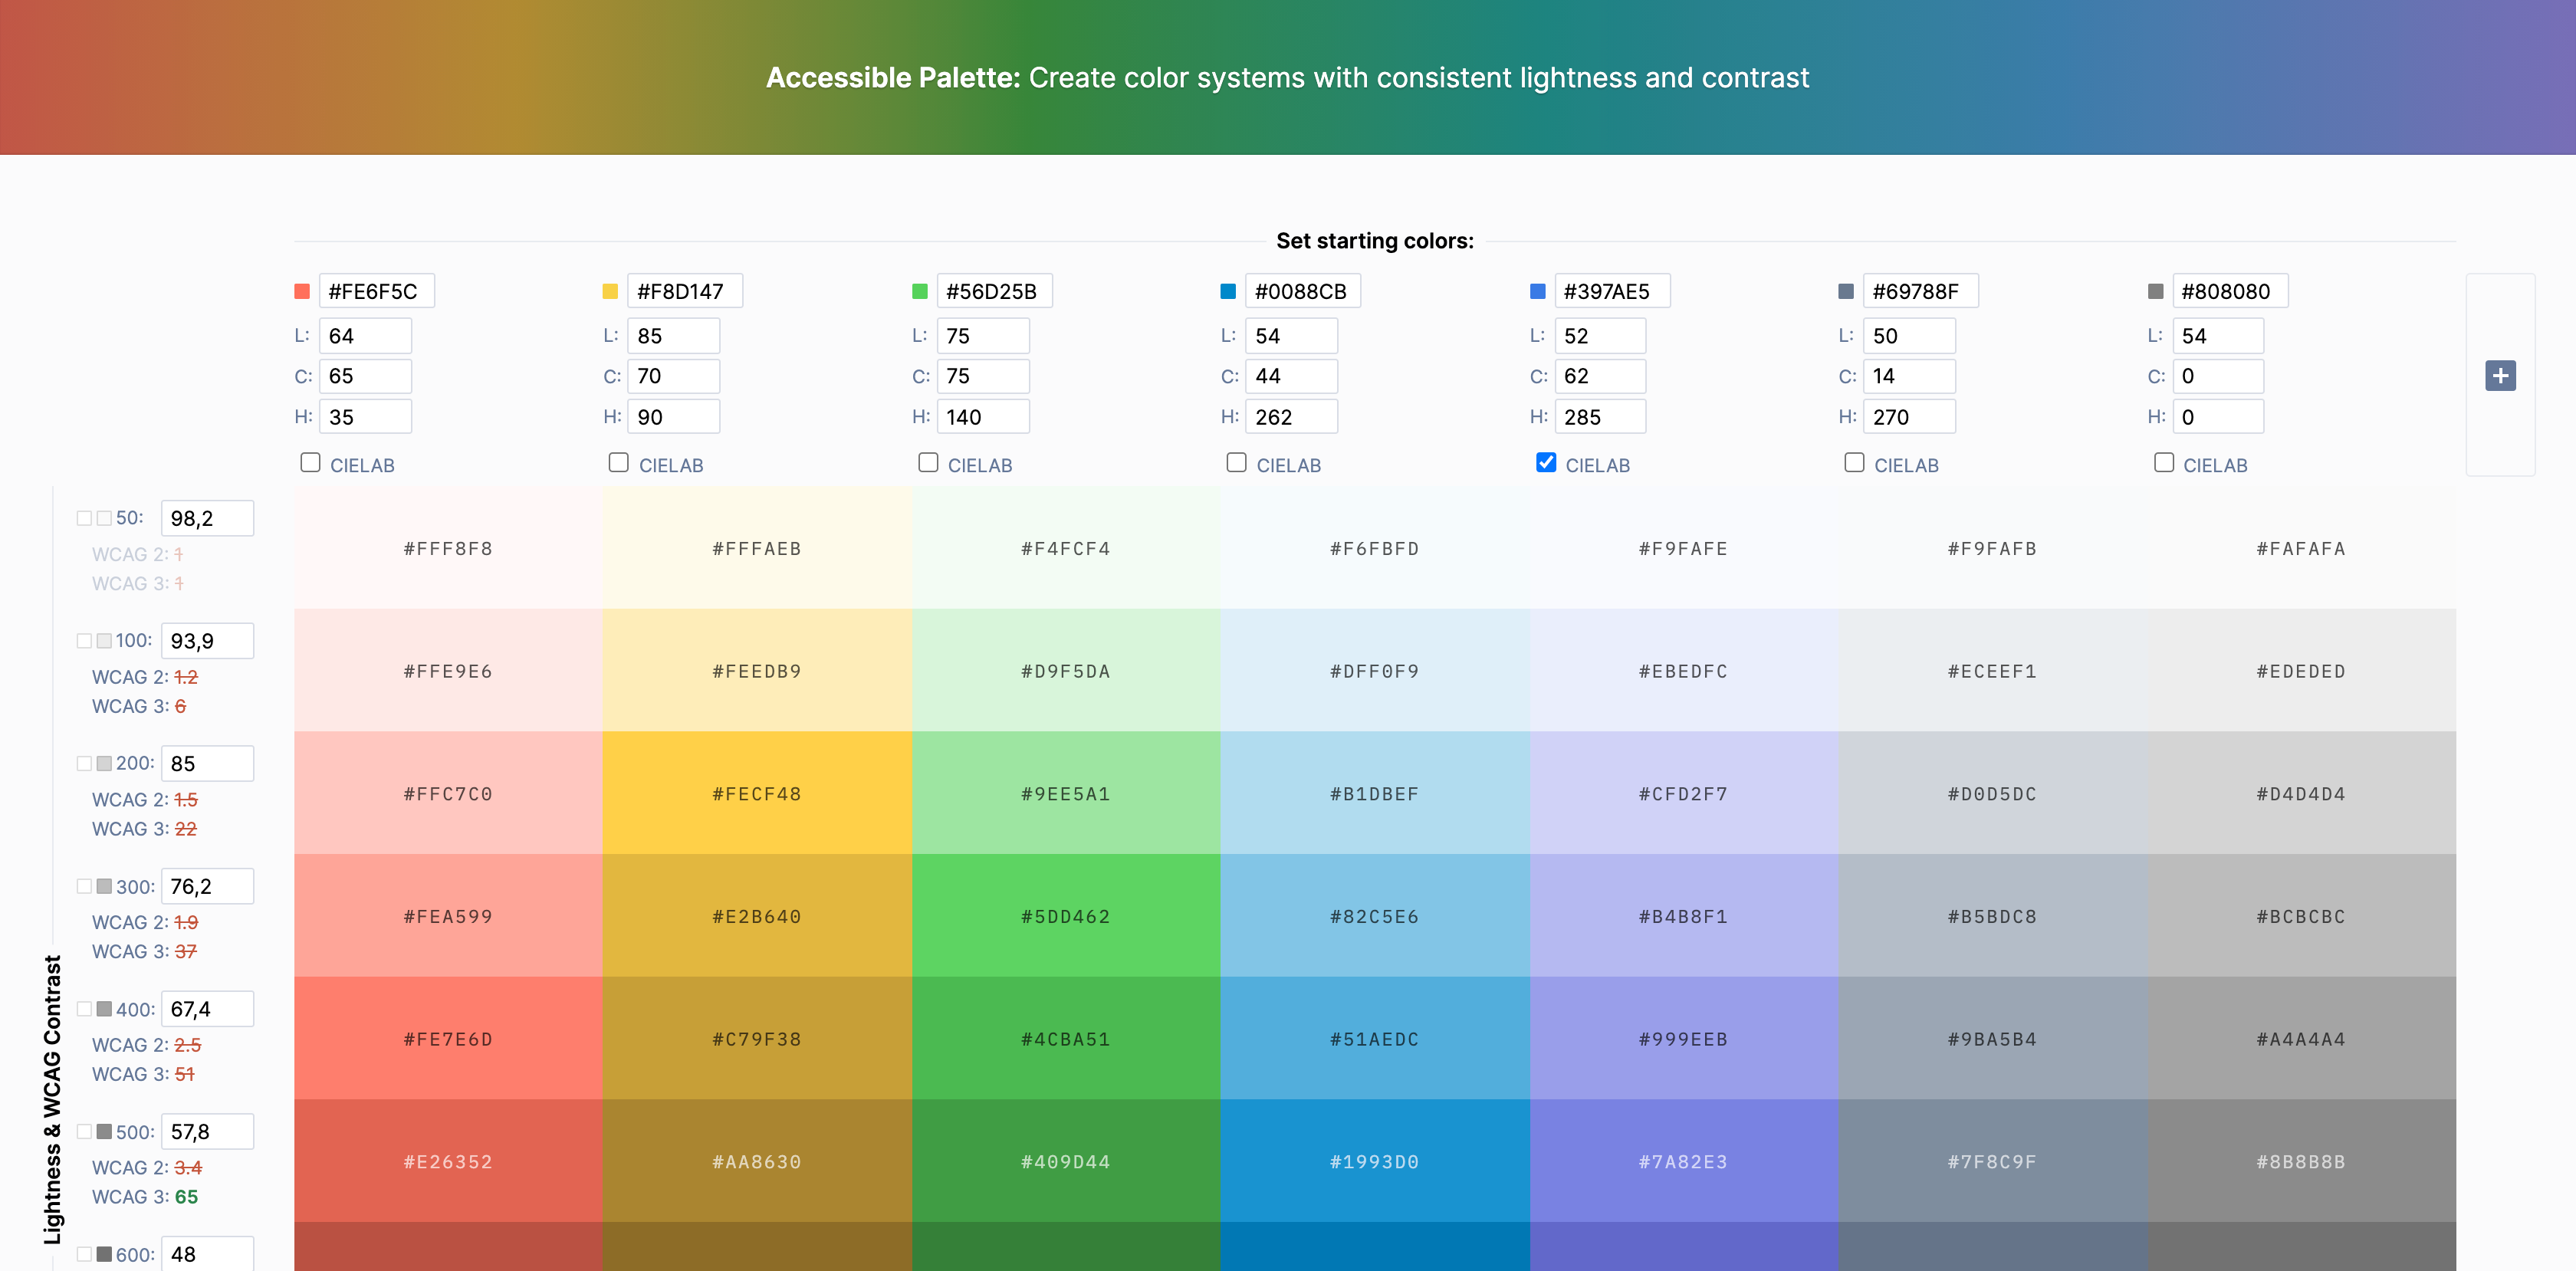The height and width of the screenshot is (1271, 2576).
Task: Enable CIELAB for the #FE6F5C column
Action: 311,463
